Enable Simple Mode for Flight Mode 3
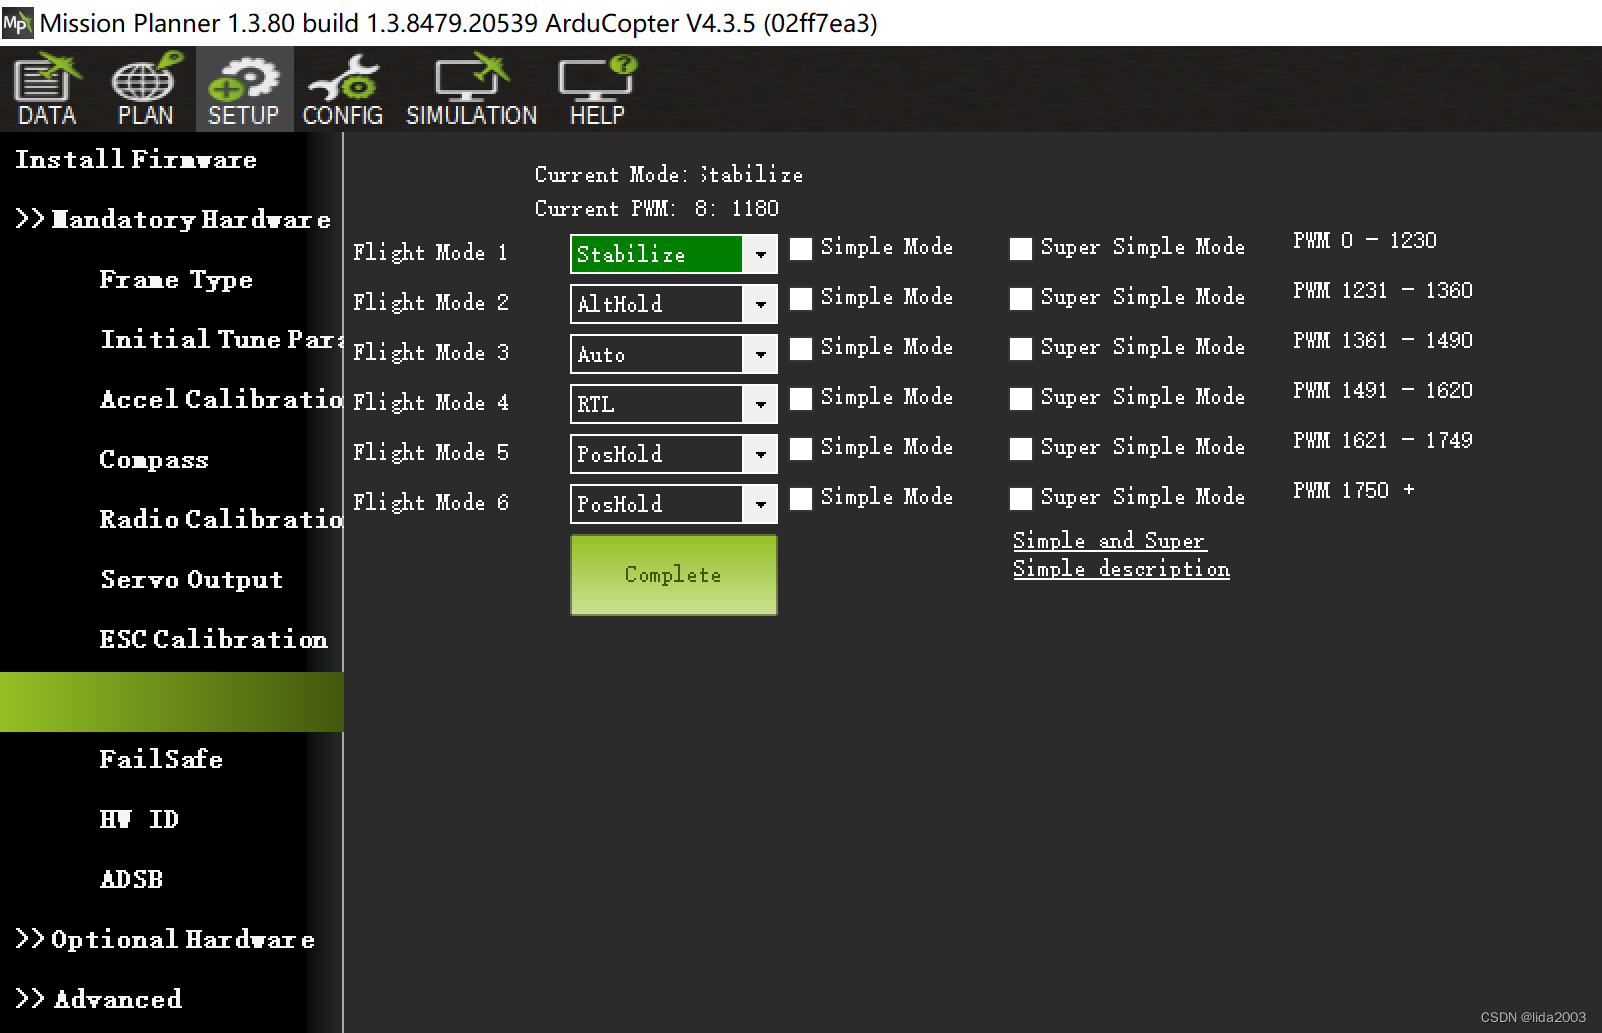Screen dimensions: 1602x1033 (801, 349)
